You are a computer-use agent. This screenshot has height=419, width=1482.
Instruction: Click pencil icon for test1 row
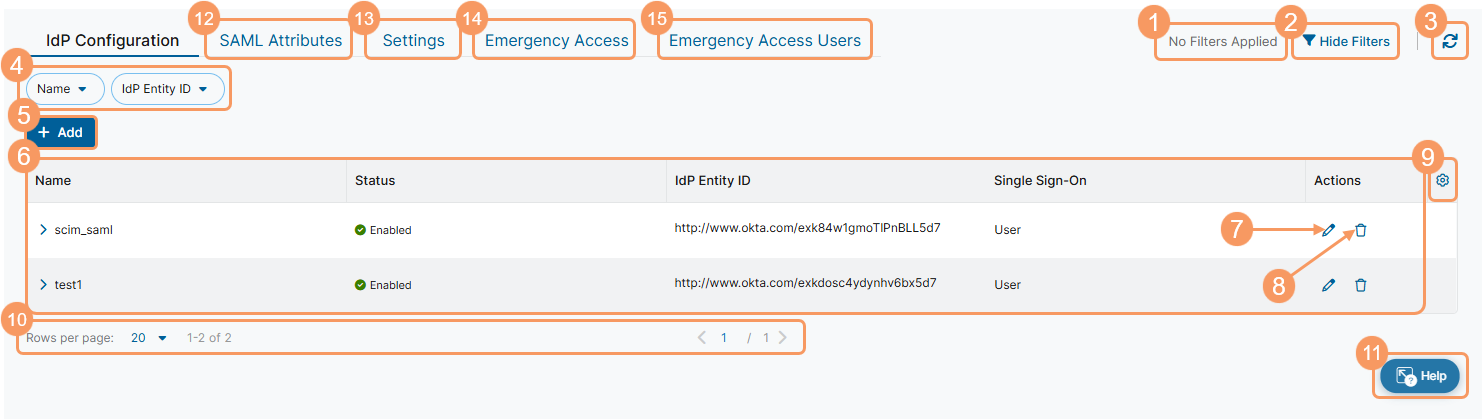pyautogui.click(x=1328, y=285)
